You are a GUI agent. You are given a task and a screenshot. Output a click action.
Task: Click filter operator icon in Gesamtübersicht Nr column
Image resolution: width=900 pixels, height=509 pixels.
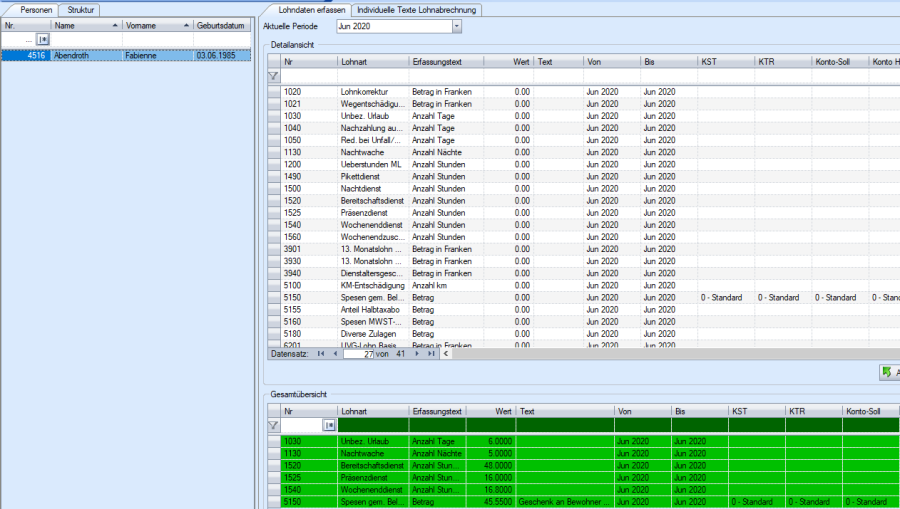click(328, 425)
